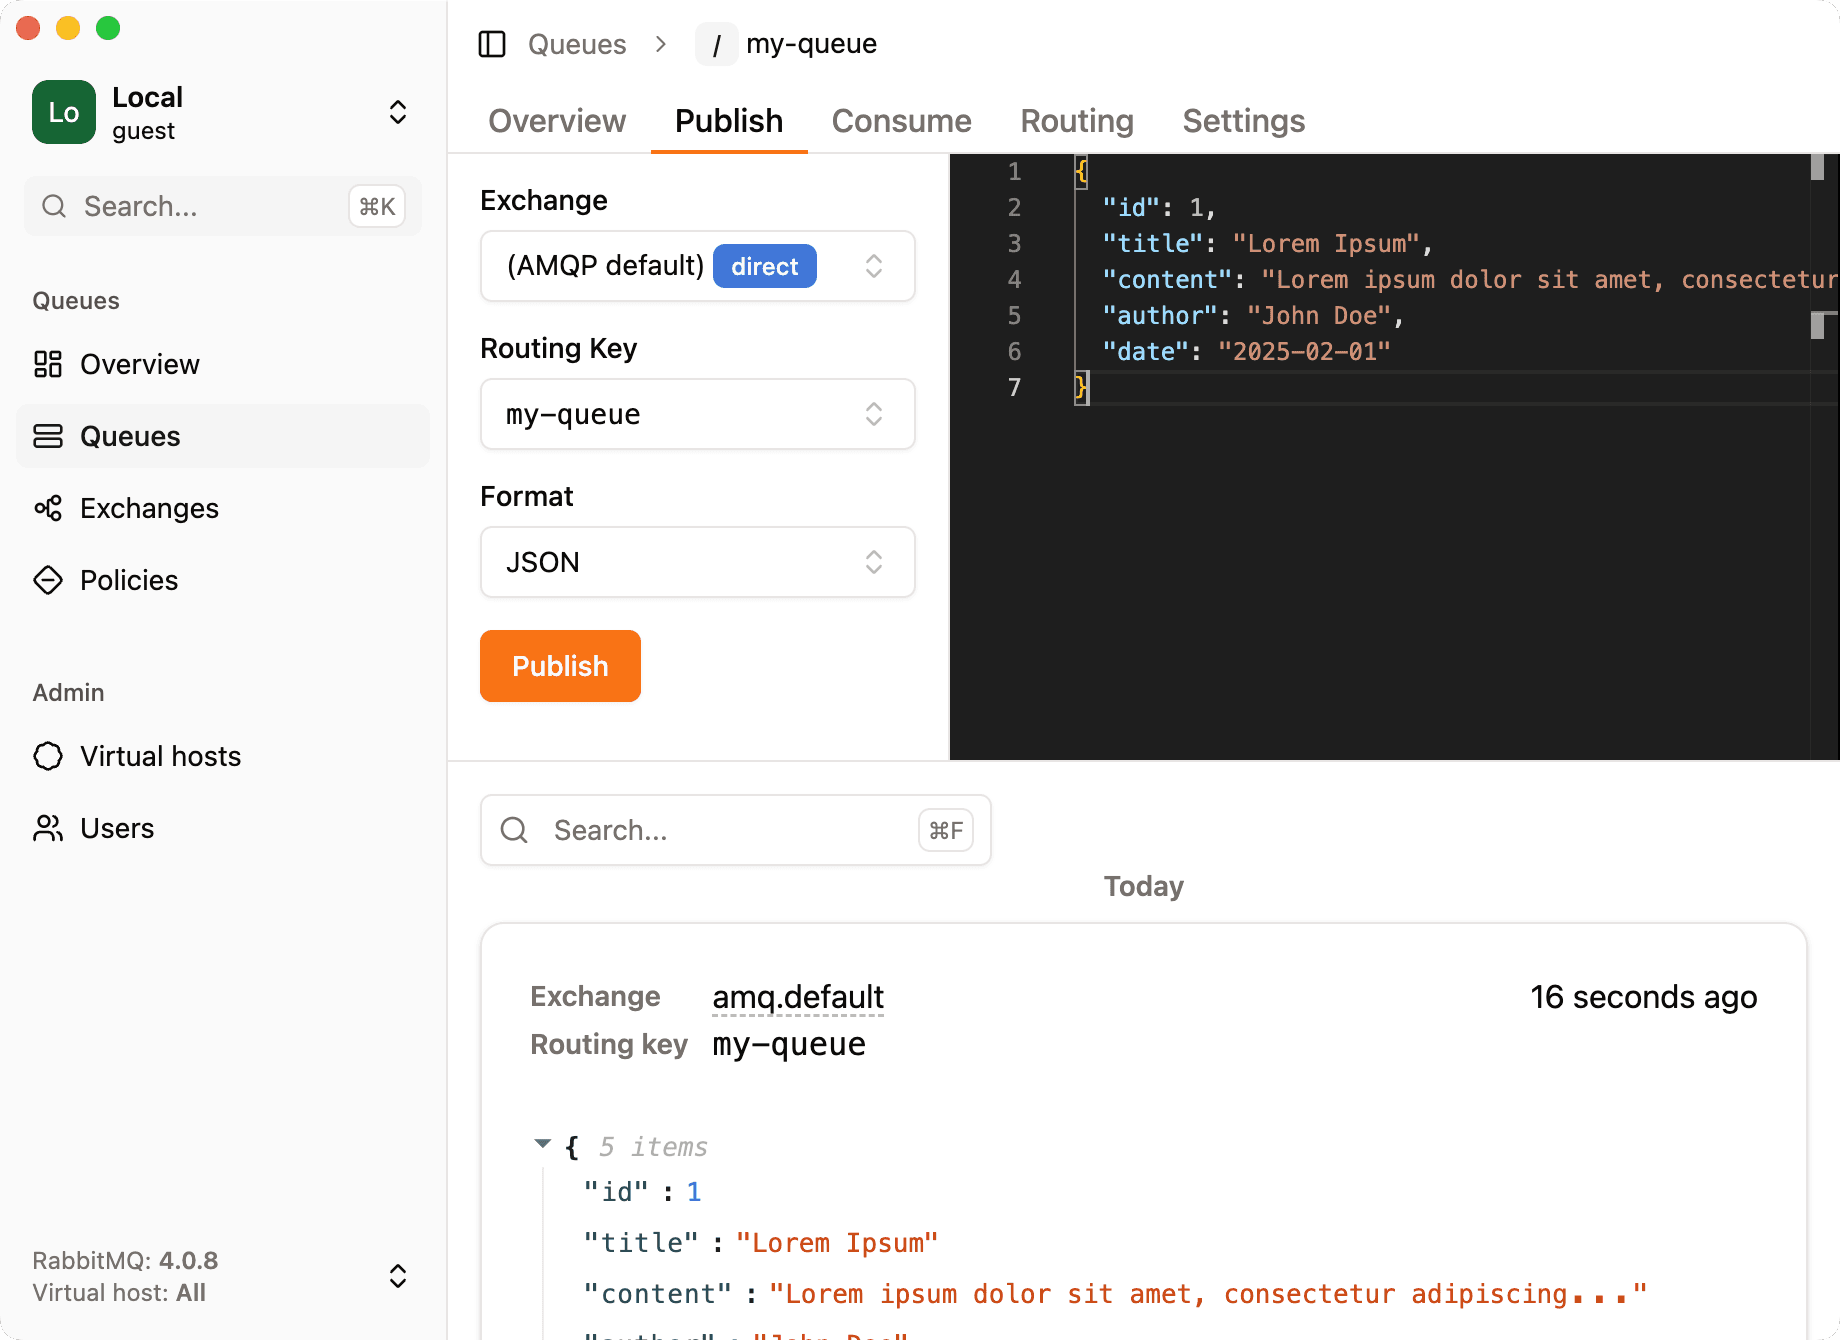Viewport: 1840px width, 1340px height.
Task: Open Overview from the sidebar
Action: [x=139, y=364]
